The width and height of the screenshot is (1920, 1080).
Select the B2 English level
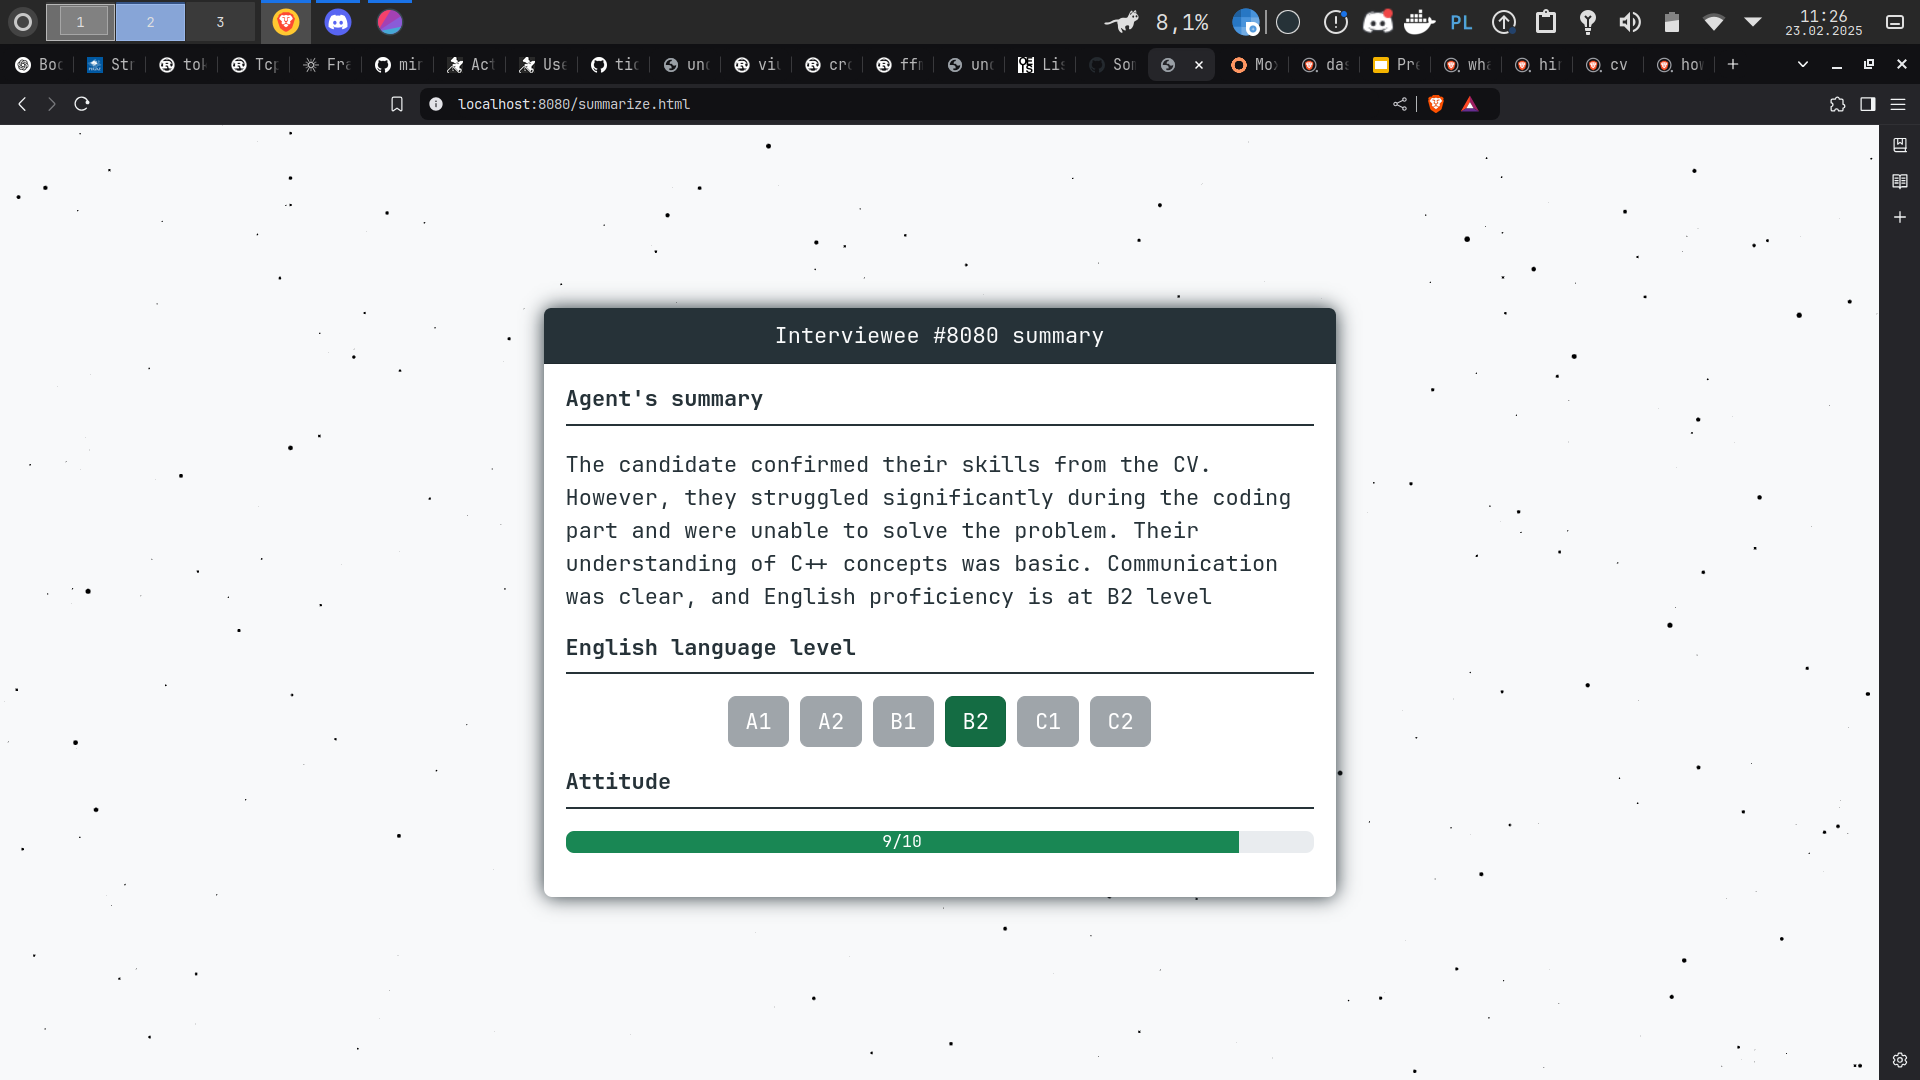(x=975, y=721)
